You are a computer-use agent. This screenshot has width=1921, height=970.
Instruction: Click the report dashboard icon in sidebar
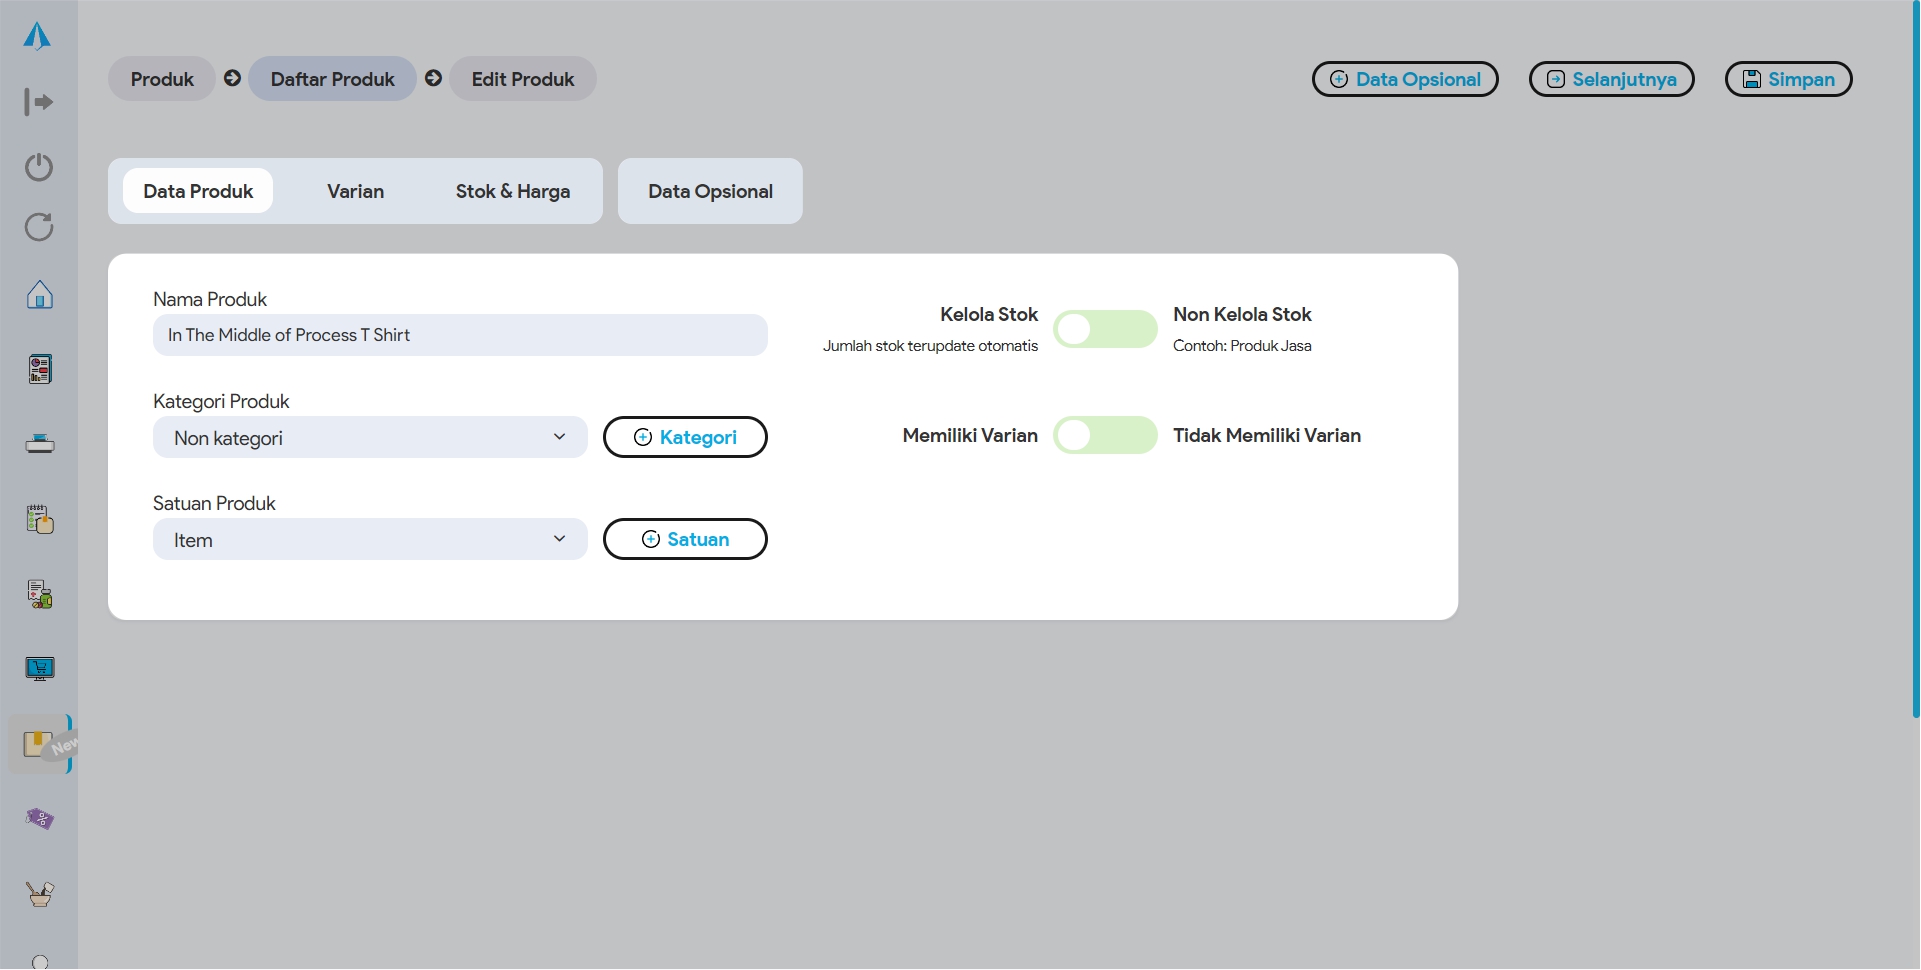tap(39, 369)
